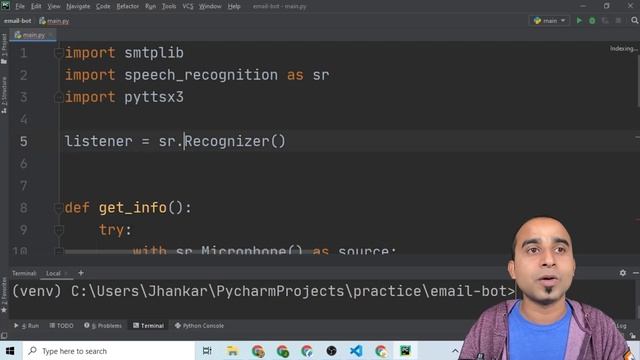This screenshot has height=360, width=640.
Task: Start debugging with the green bug icon
Action: click(x=592, y=20)
